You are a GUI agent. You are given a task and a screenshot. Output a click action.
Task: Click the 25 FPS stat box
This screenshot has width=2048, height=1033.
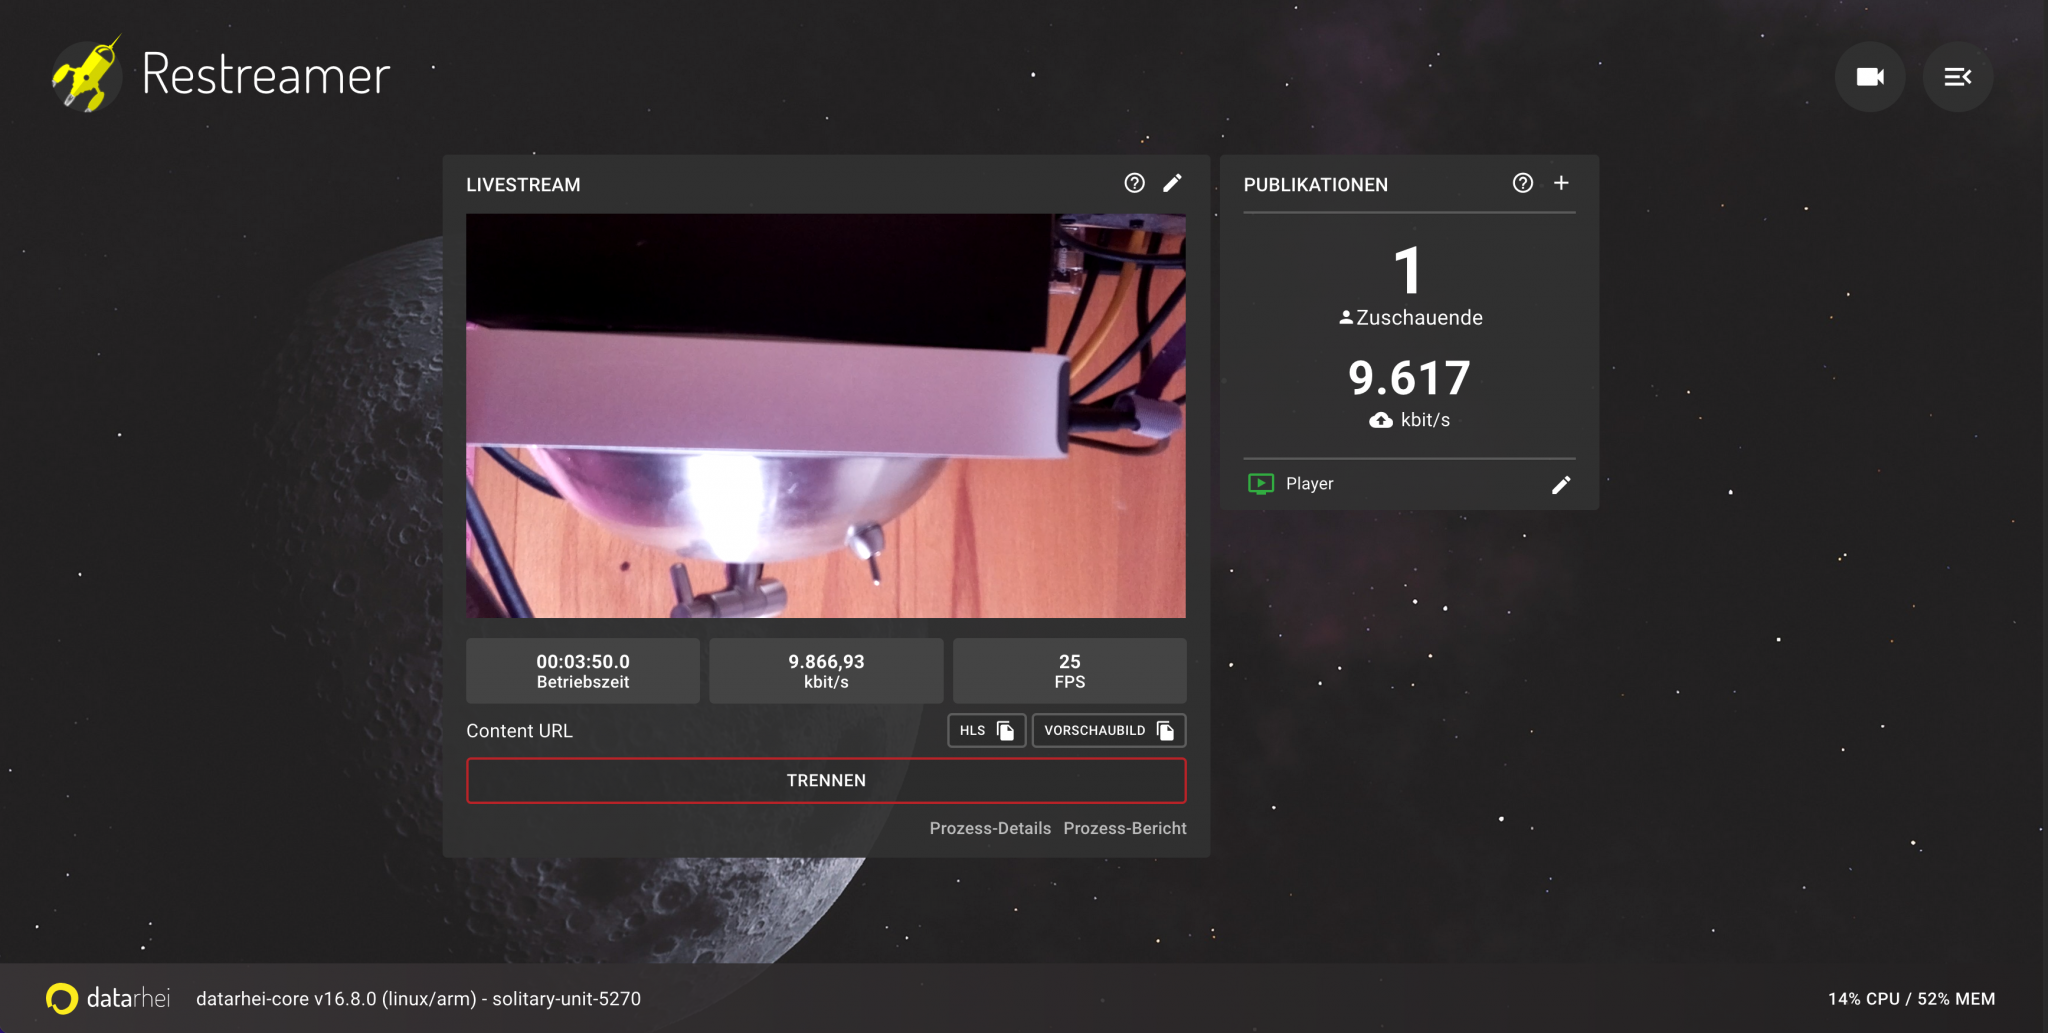1069,670
